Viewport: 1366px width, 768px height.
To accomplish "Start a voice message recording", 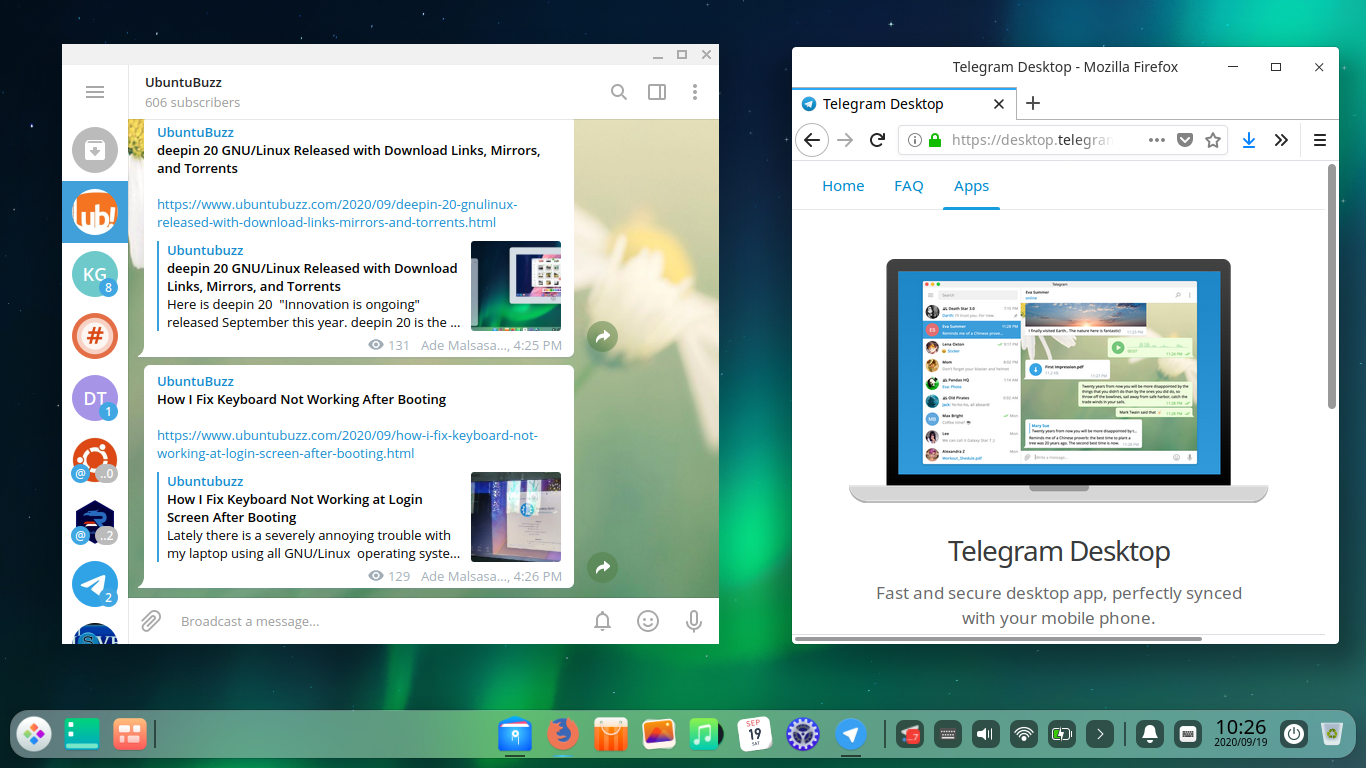I will (x=694, y=621).
